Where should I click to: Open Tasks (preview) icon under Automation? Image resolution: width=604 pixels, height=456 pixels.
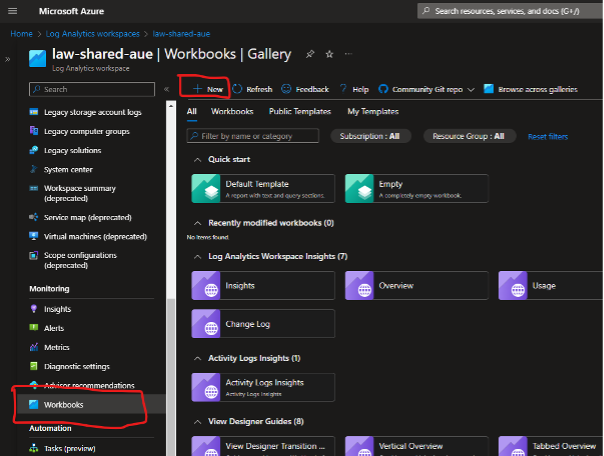tap(34, 448)
